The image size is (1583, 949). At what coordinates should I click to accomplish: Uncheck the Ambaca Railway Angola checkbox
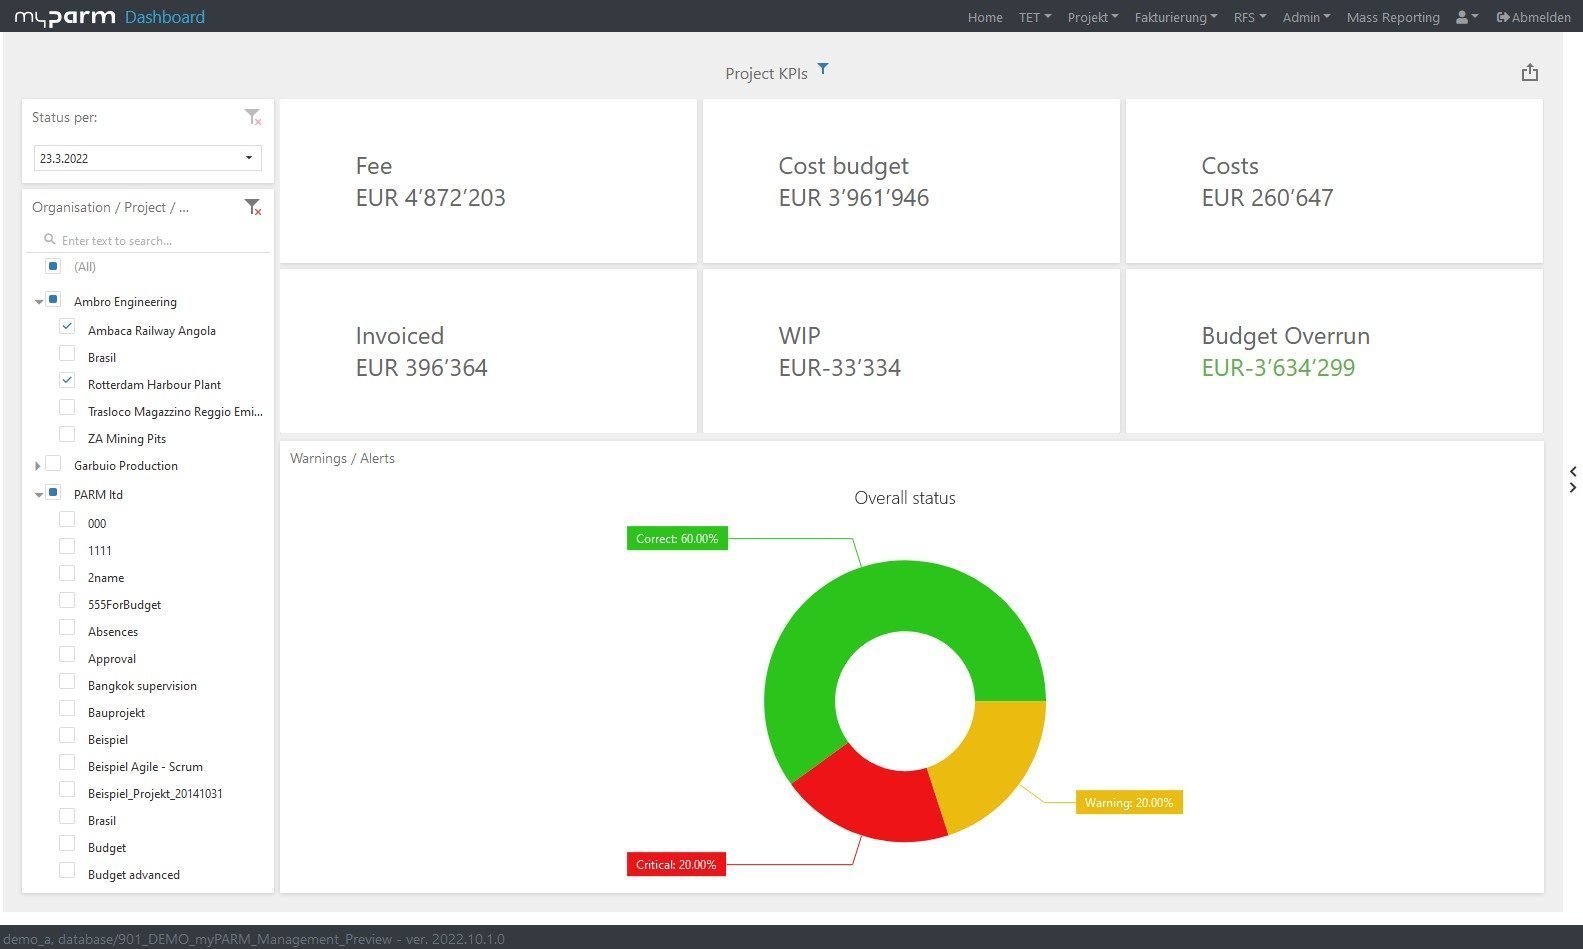coord(67,327)
